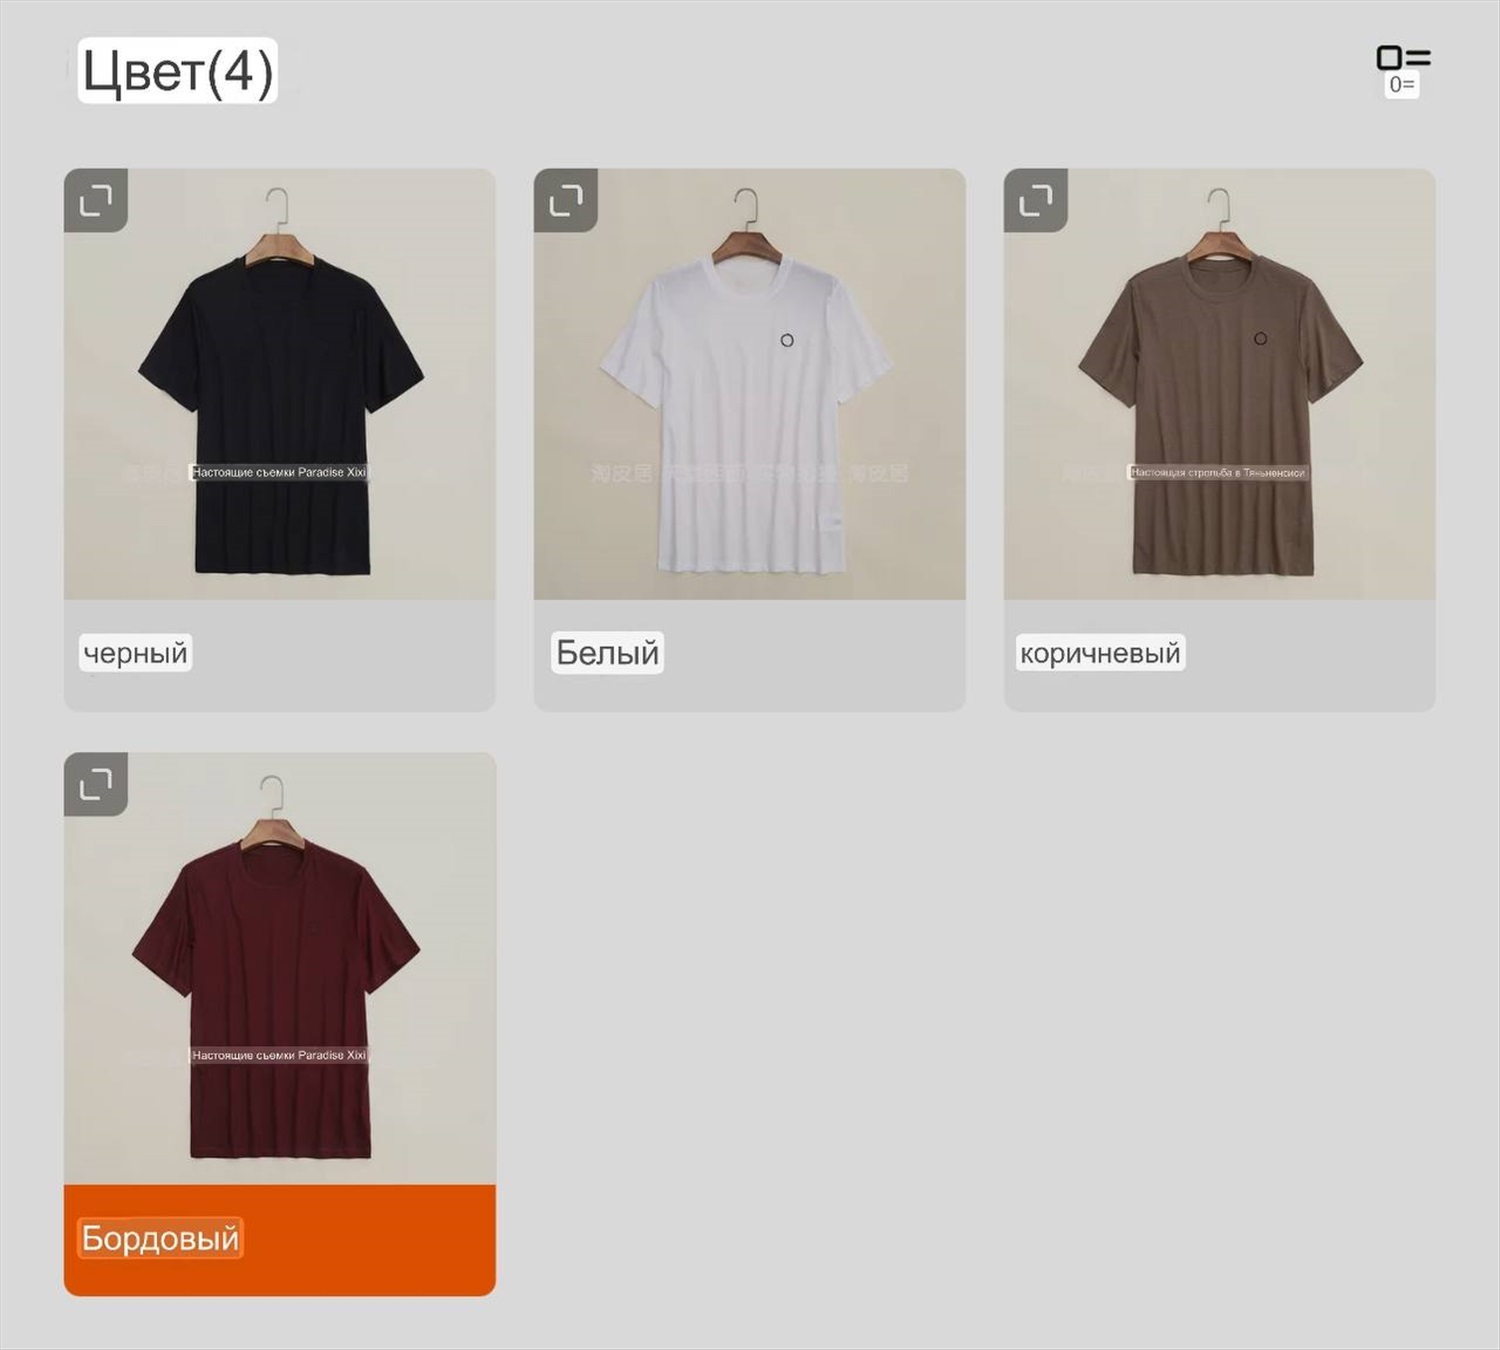Click the watermark text on brown shirt
The image size is (1500, 1350).
click(x=1218, y=472)
